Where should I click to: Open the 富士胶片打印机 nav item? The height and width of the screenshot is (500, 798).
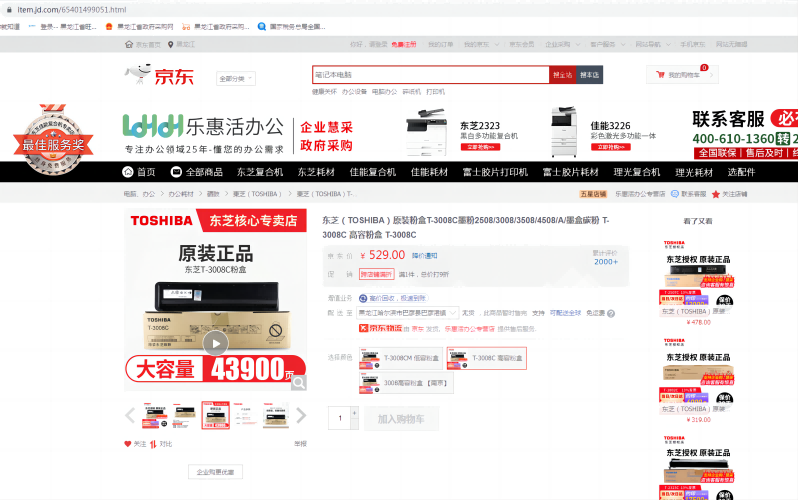point(495,172)
